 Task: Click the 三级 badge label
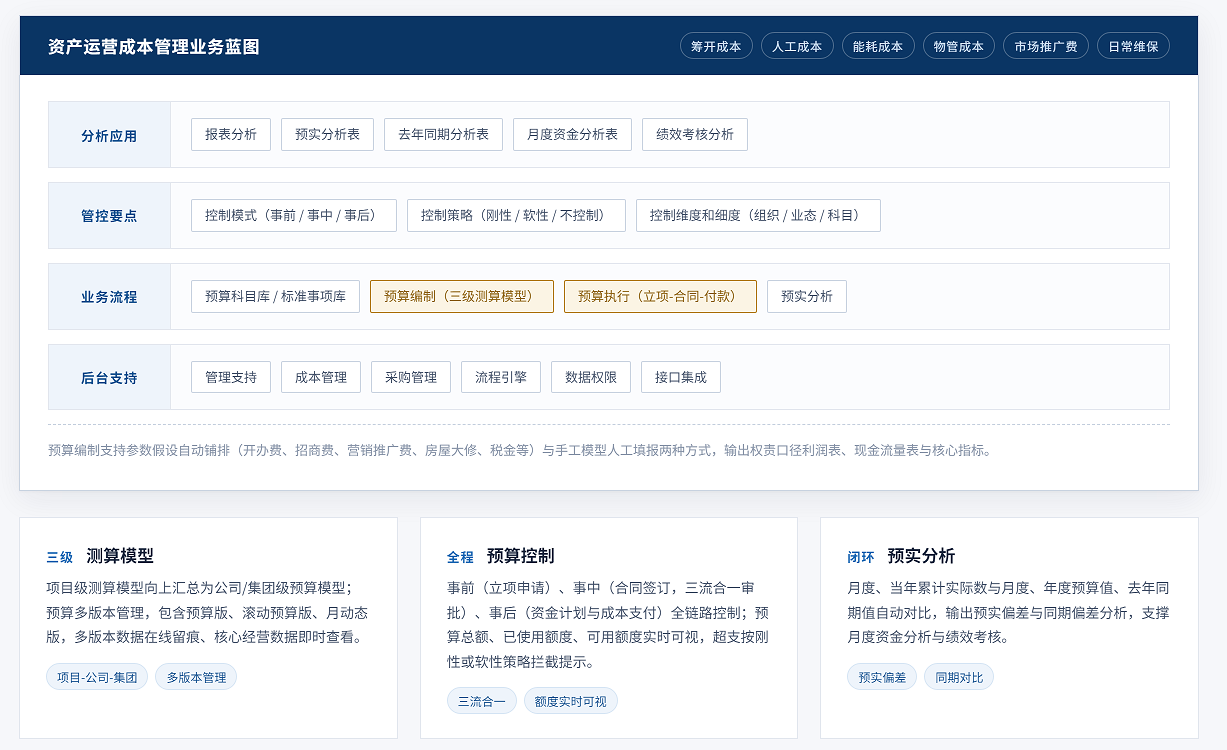(x=60, y=557)
